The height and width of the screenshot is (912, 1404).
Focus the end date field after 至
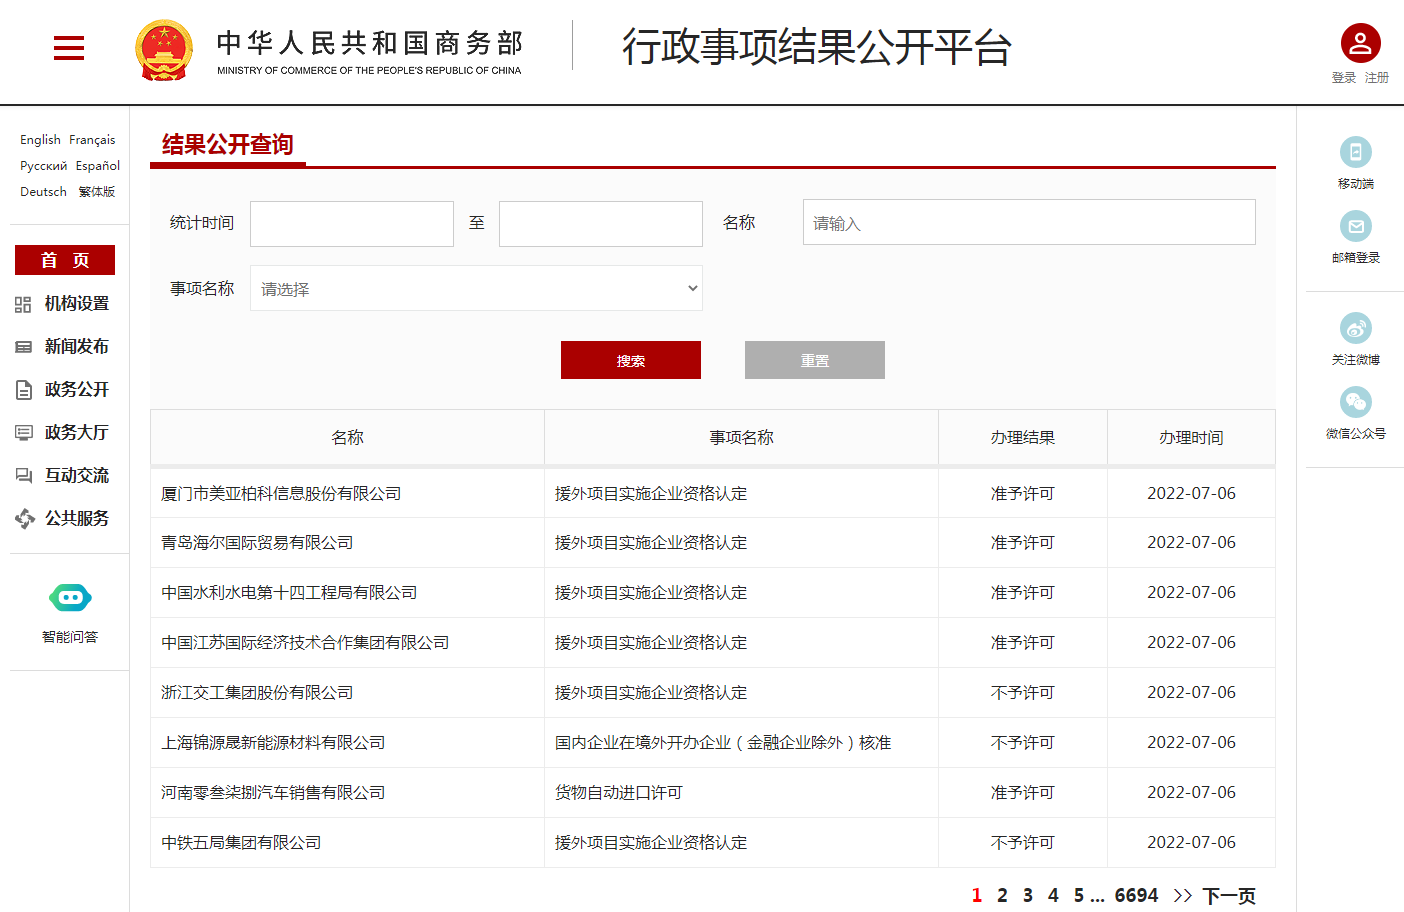pos(601,224)
